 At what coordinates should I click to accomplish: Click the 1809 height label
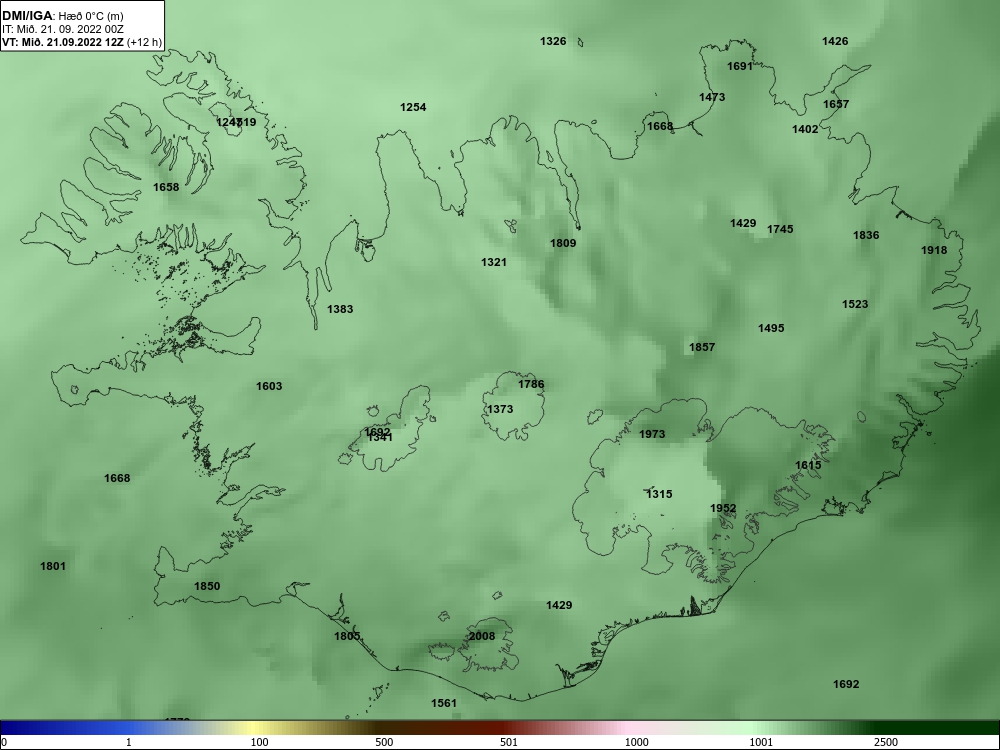click(563, 243)
